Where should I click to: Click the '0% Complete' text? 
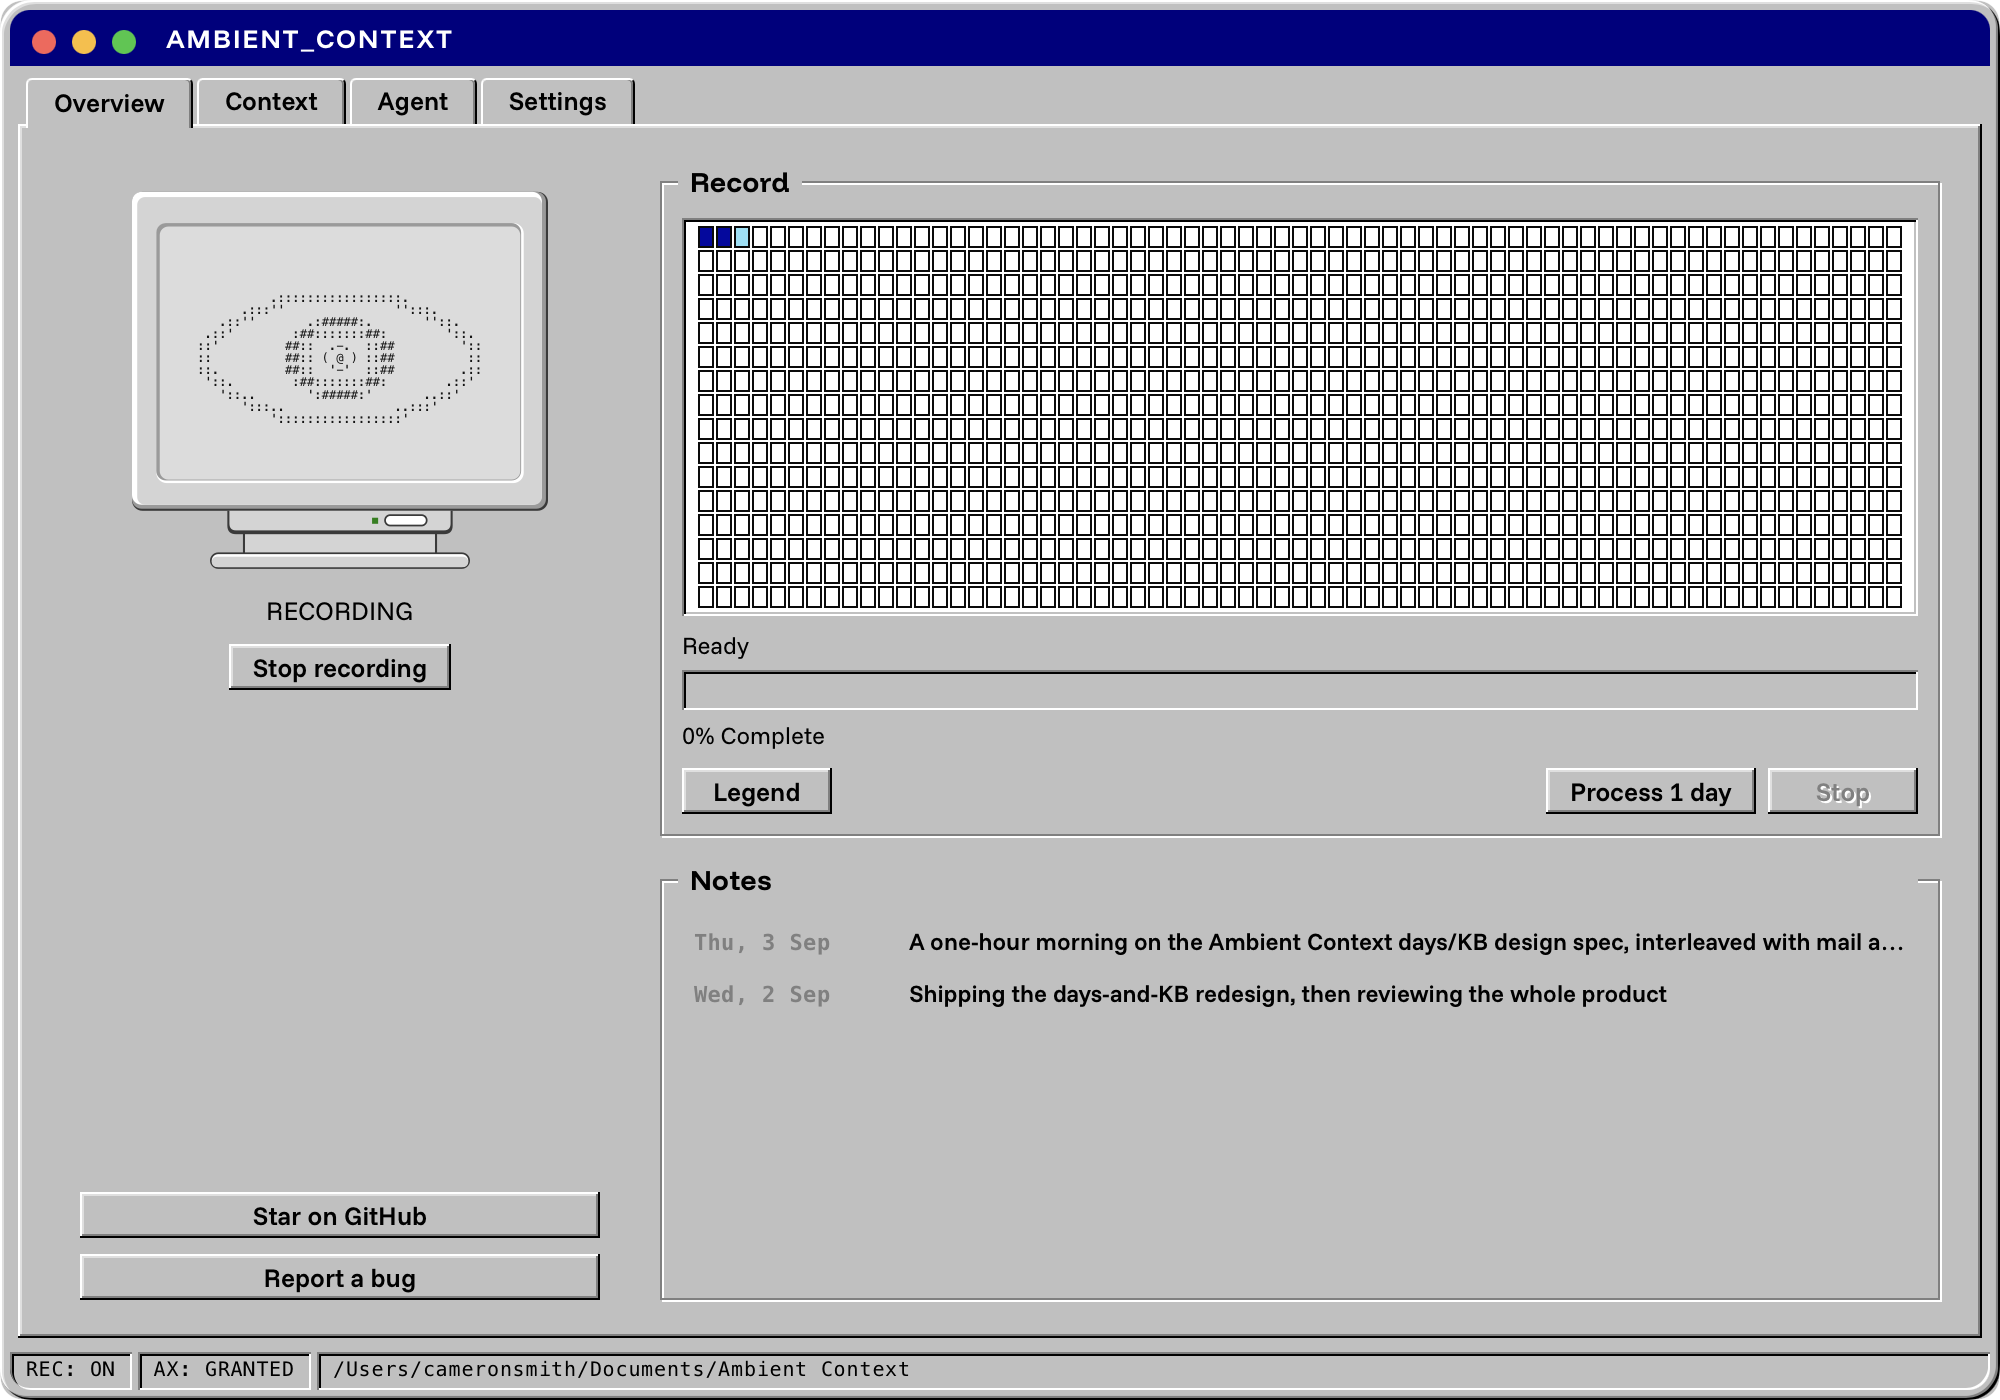[x=753, y=736]
